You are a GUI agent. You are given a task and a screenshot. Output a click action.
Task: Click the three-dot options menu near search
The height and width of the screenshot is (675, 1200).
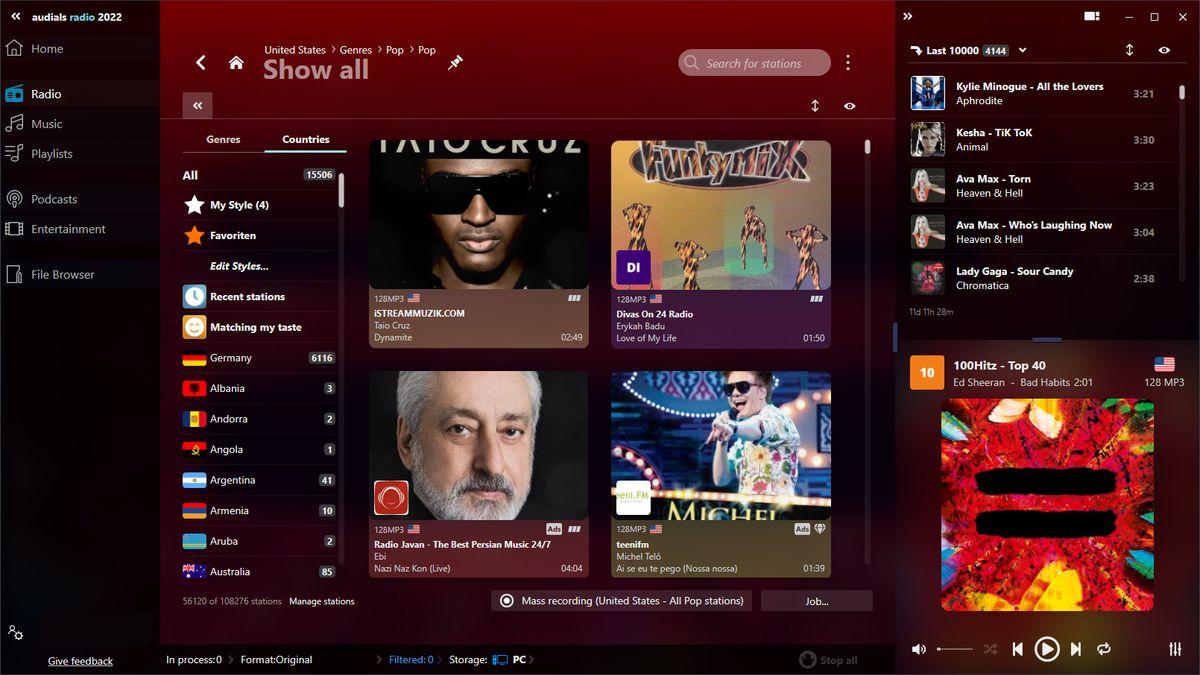tap(848, 63)
